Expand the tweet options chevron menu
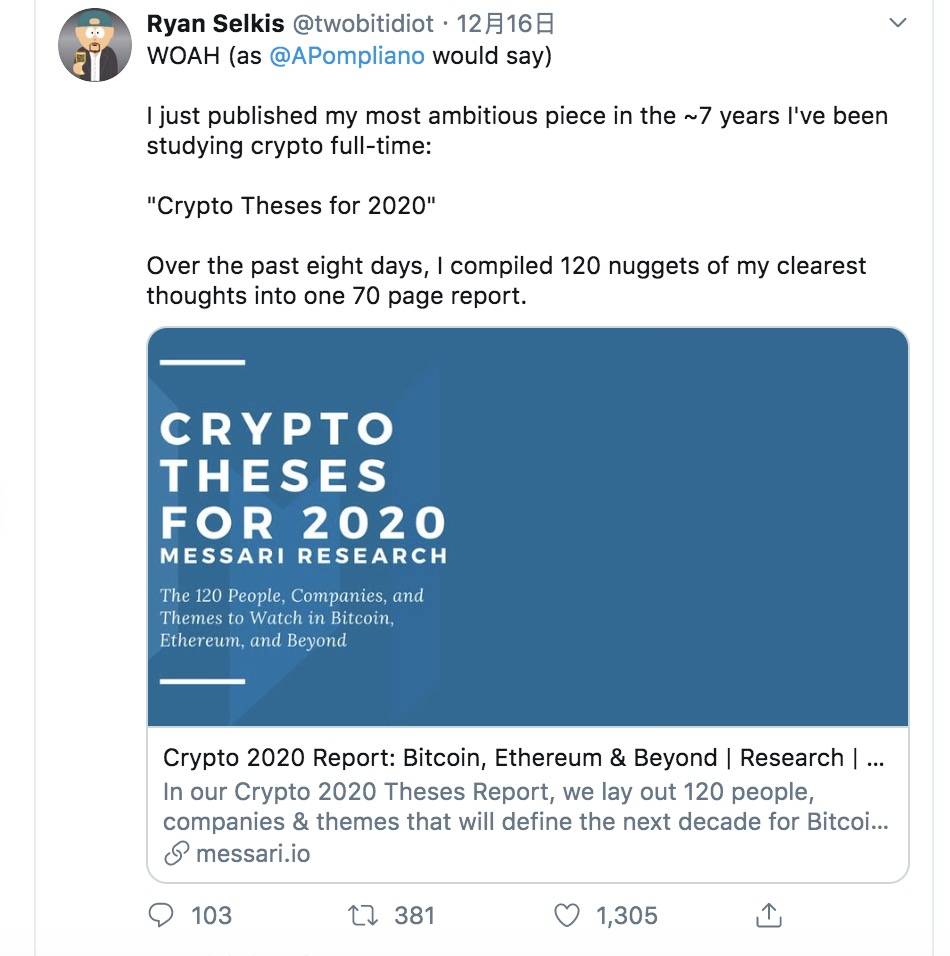This screenshot has width=950, height=956. pyautogui.click(x=897, y=23)
